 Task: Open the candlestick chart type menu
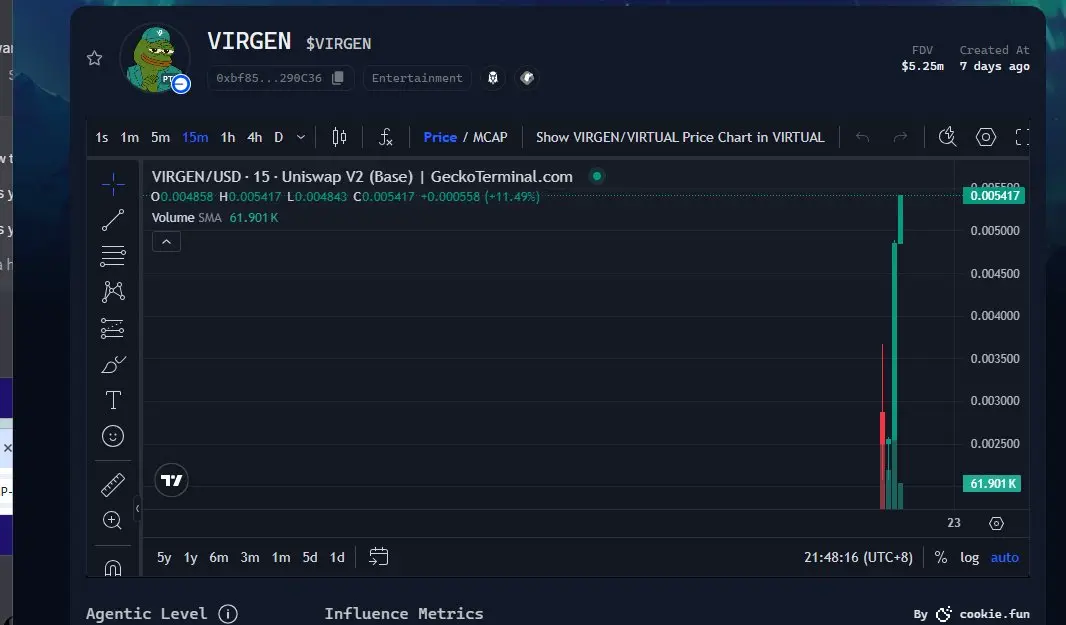(339, 137)
